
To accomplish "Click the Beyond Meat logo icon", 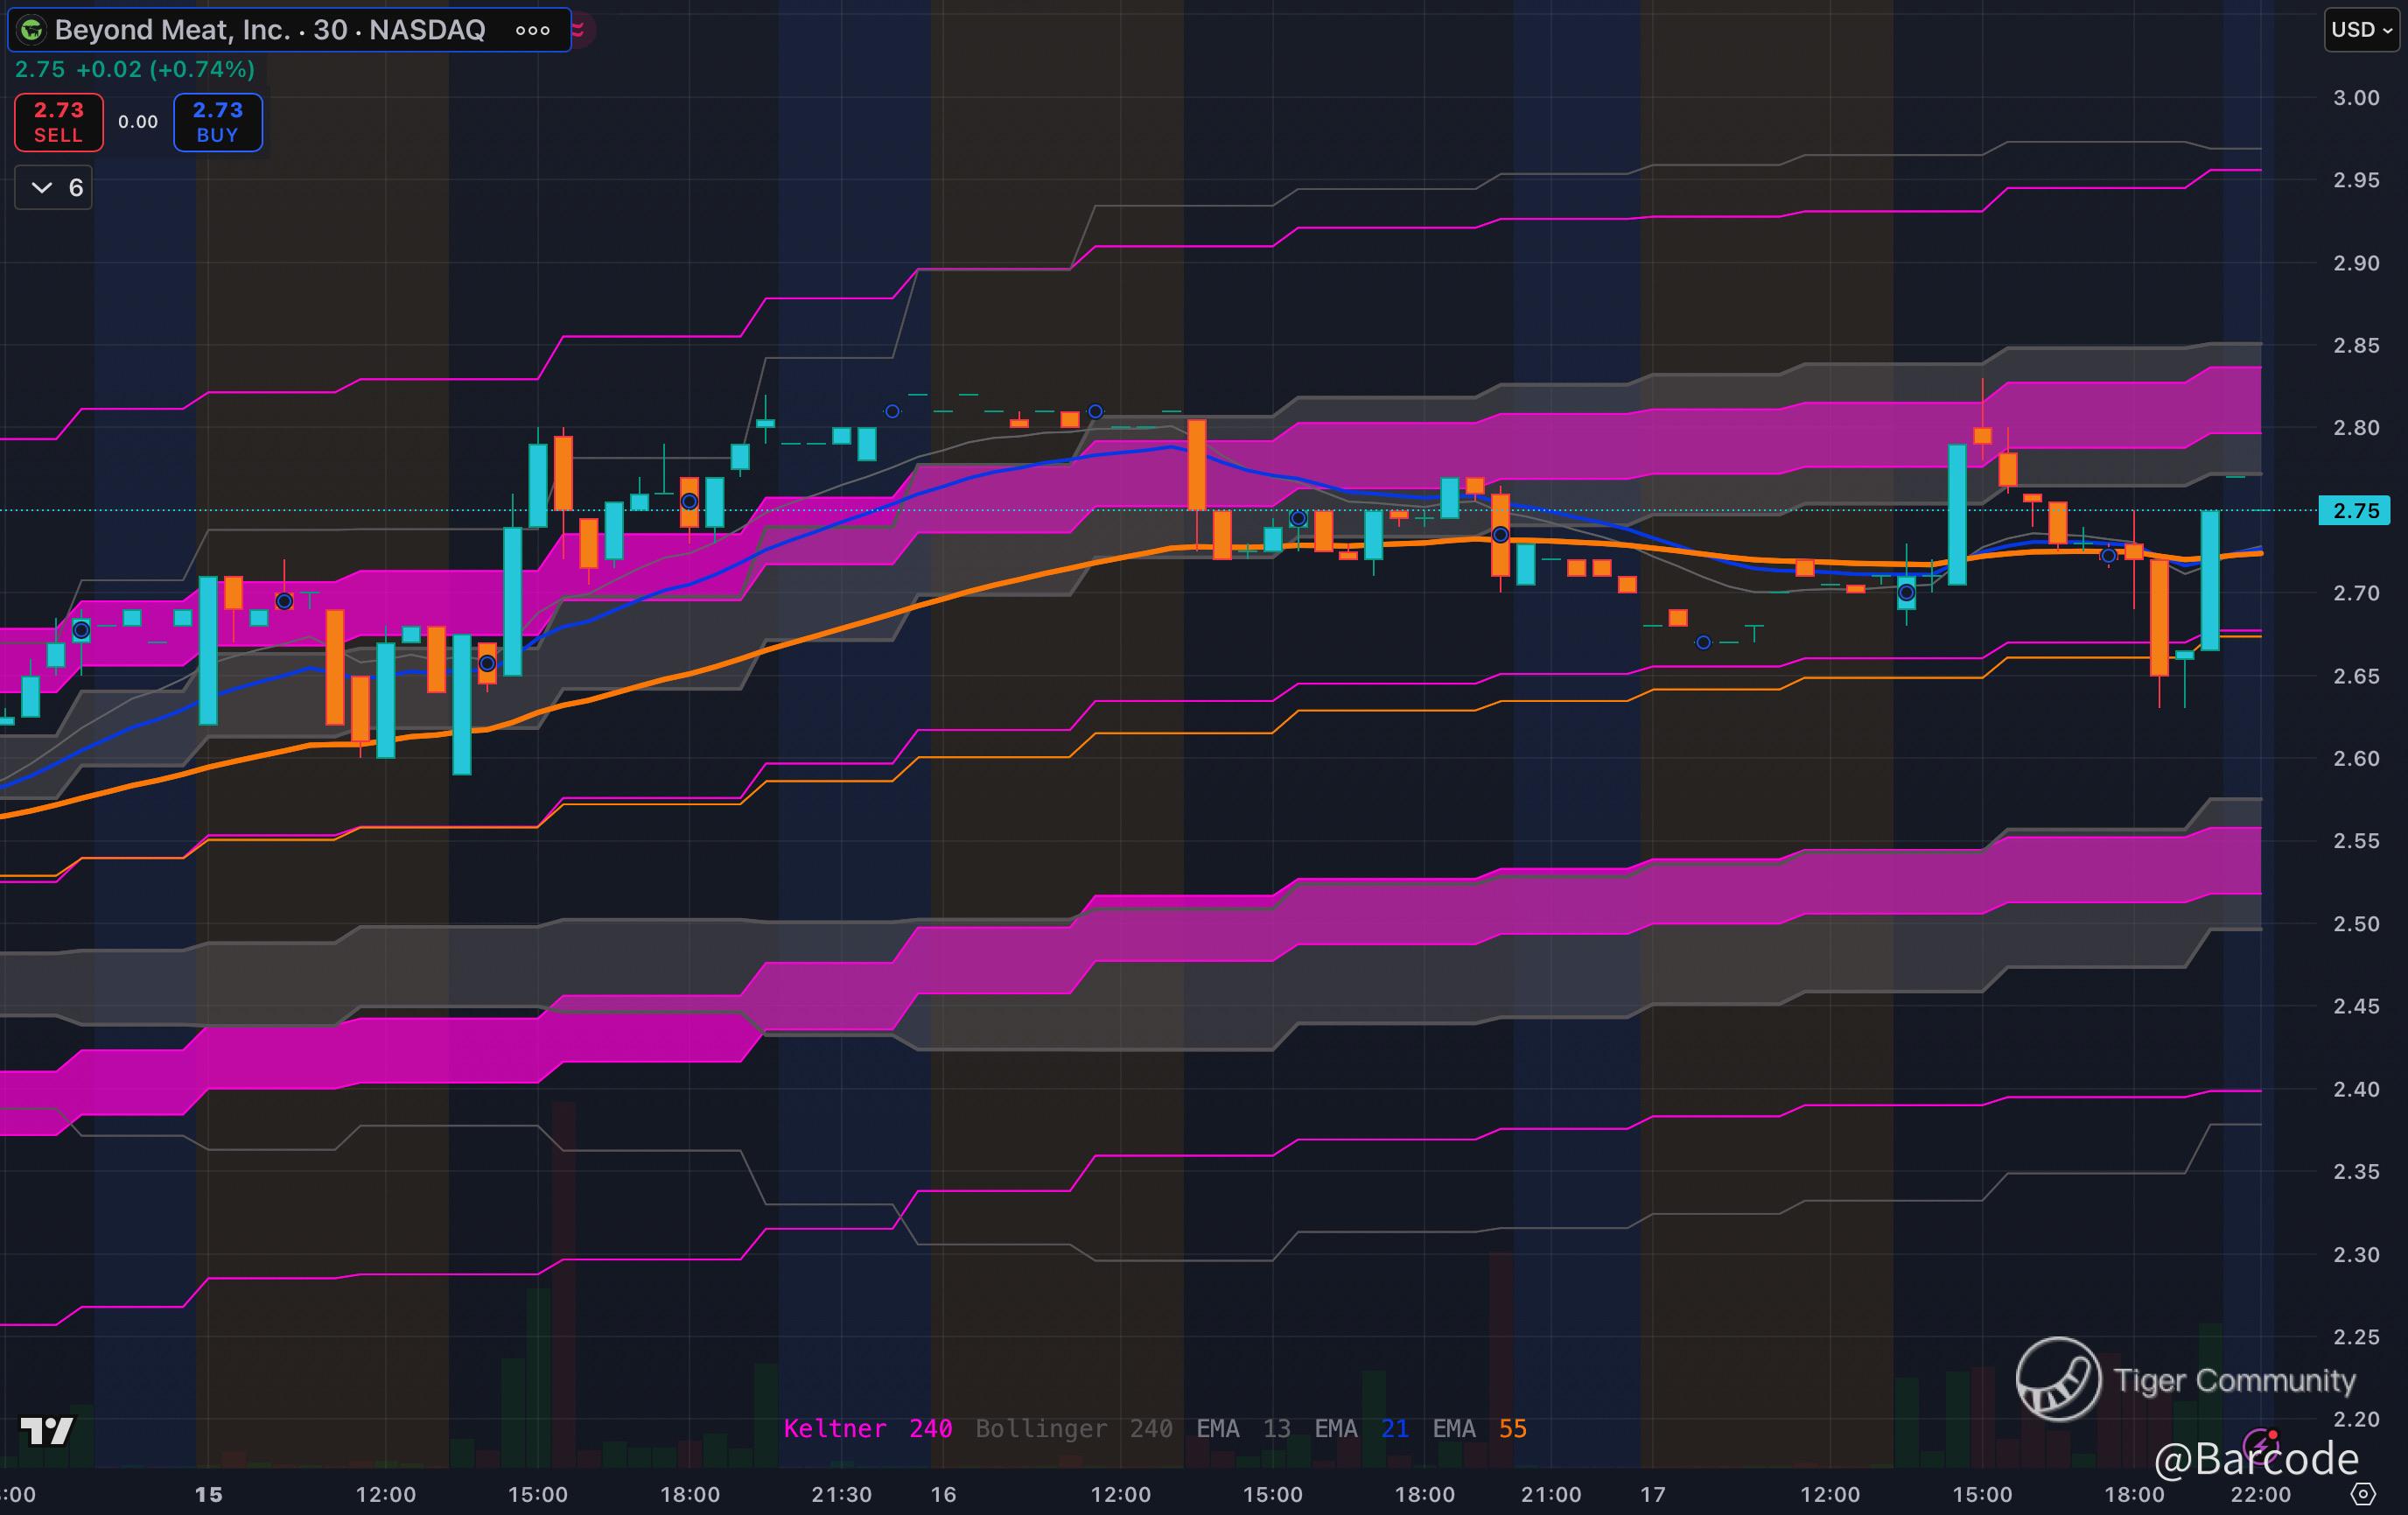I will click(x=32, y=30).
